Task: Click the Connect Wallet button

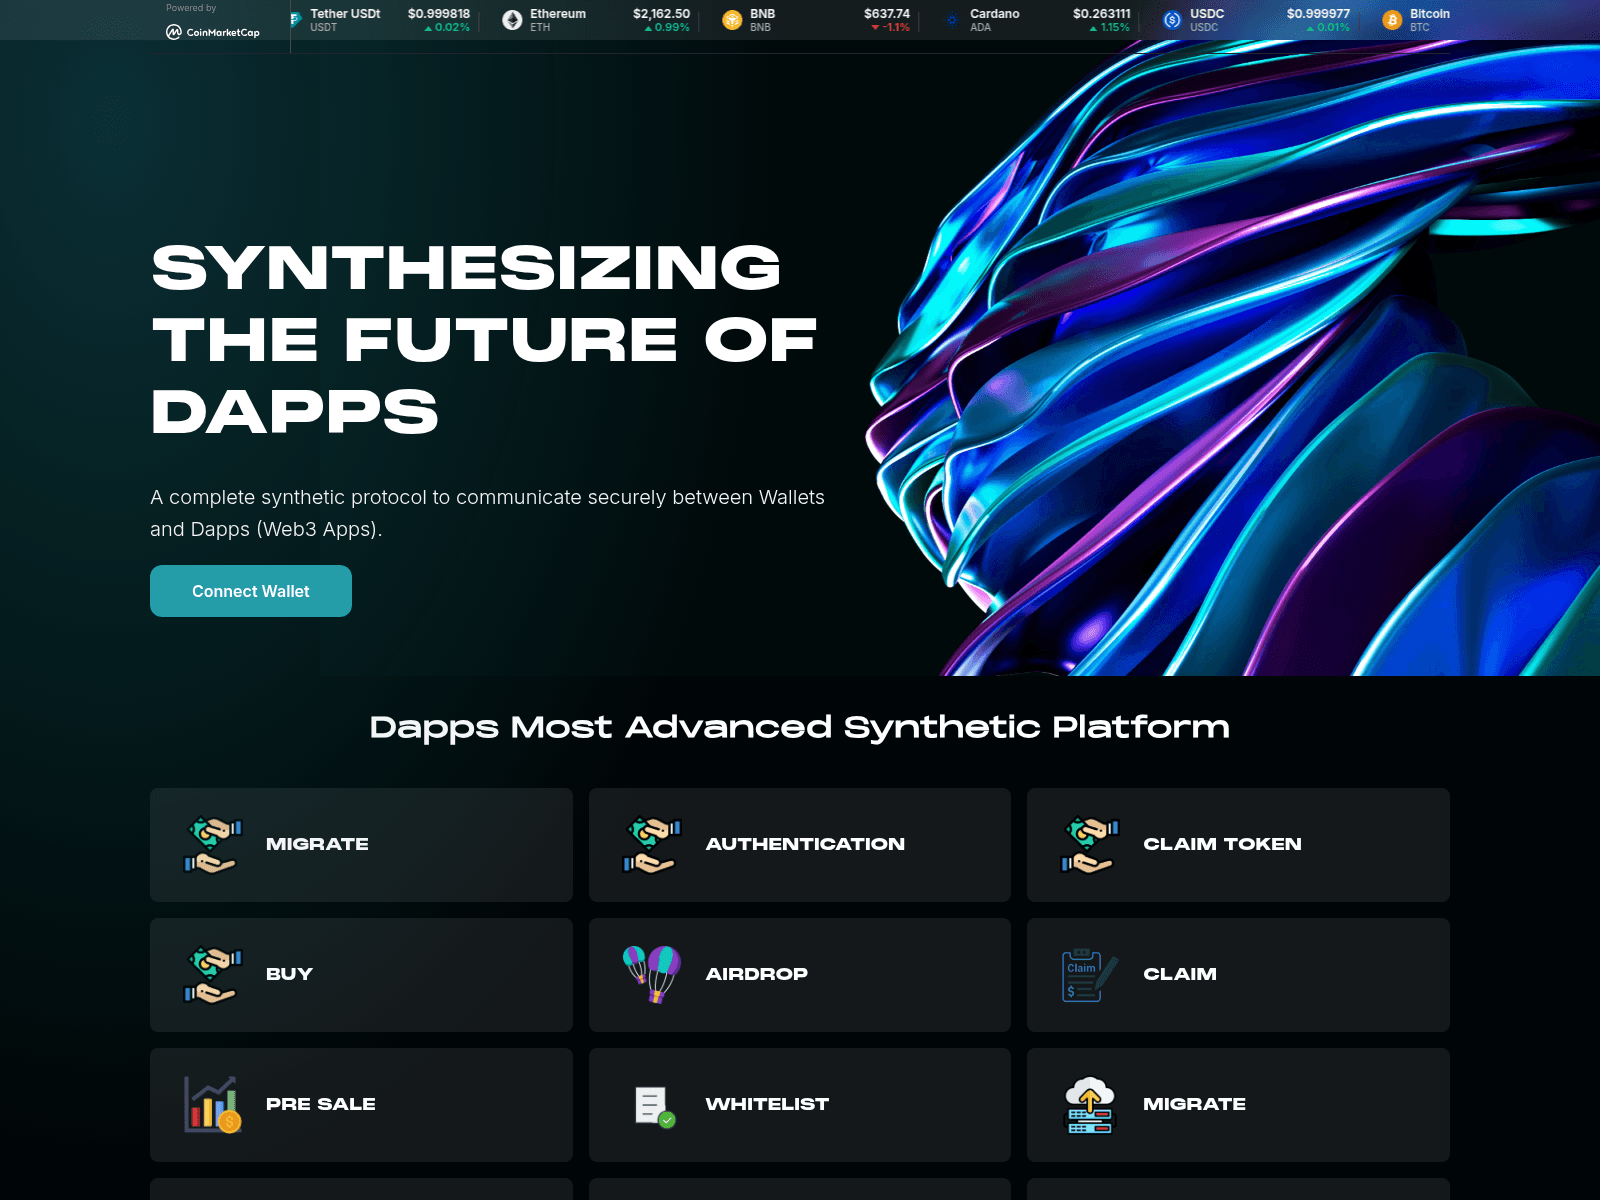Action: tap(250, 591)
